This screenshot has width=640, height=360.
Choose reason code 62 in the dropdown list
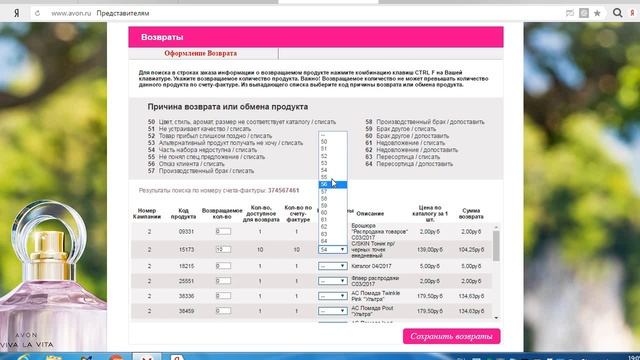(333, 227)
